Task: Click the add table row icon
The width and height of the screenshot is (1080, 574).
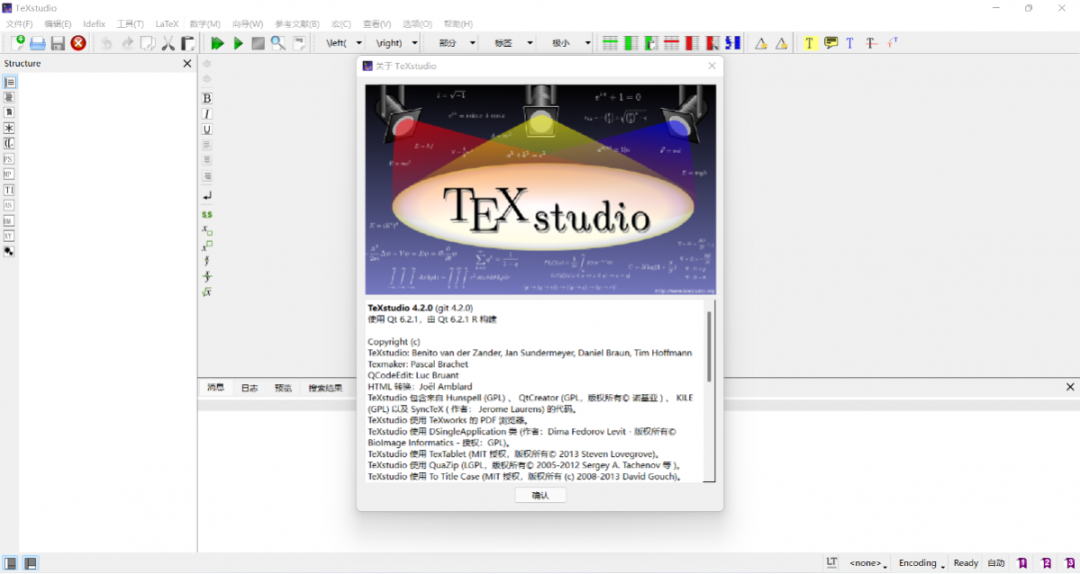Action: tap(610, 43)
